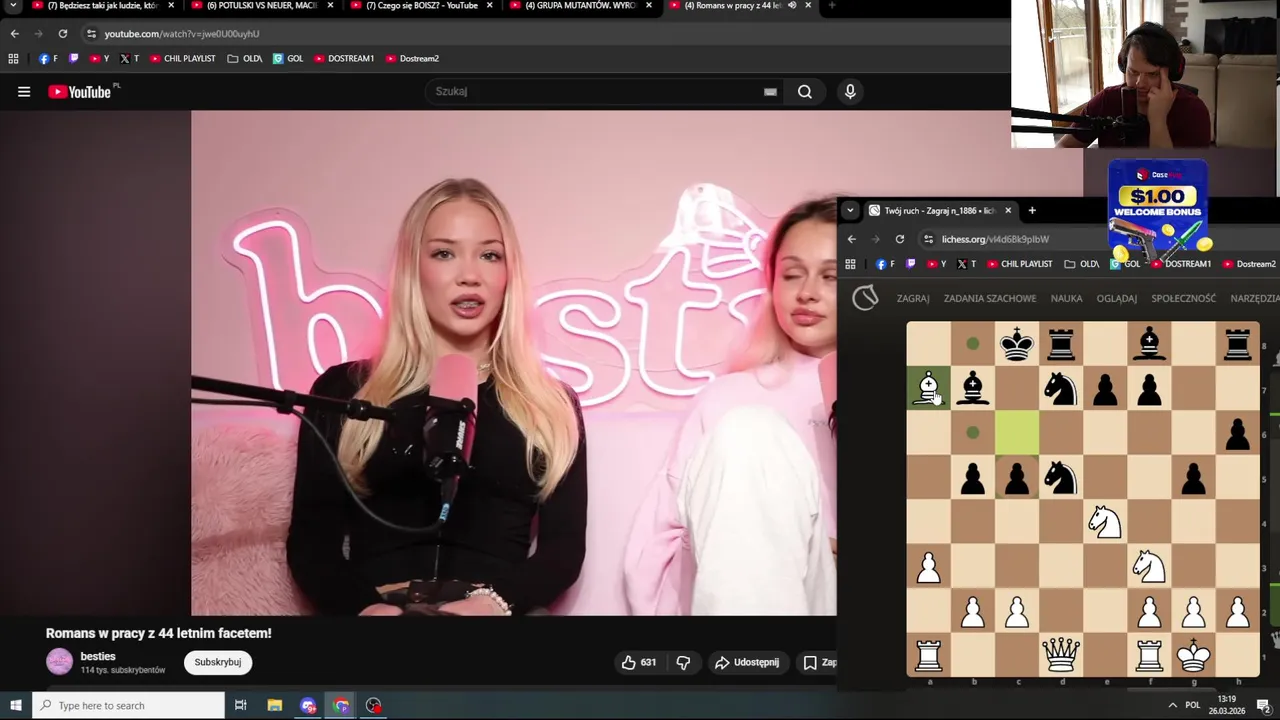Switch to 'GRUPA MUTANTÓW' tab

tap(581, 6)
